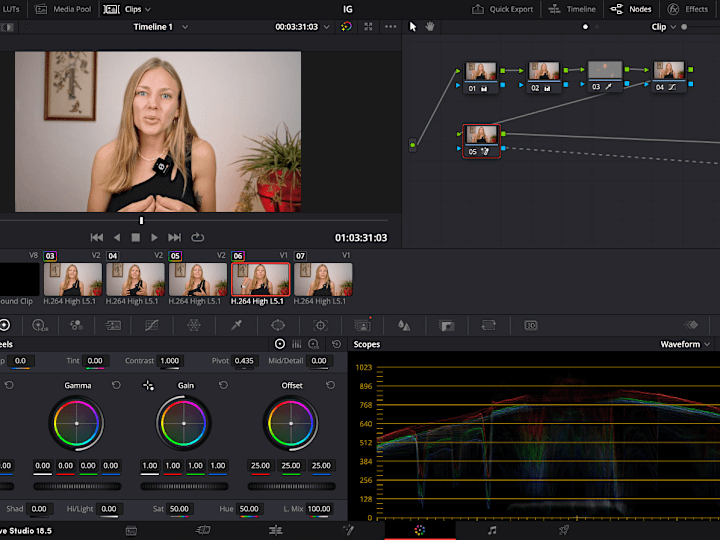Image resolution: width=720 pixels, height=540 pixels.
Task: Open the Sizing palette
Action: [489, 326]
